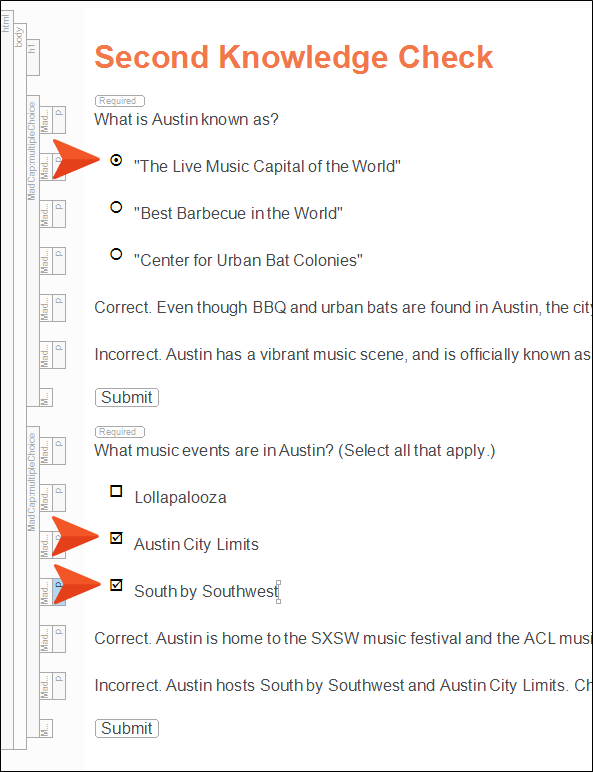
Task: Check the Lollapalooza checkbox
Action: click(x=116, y=491)
